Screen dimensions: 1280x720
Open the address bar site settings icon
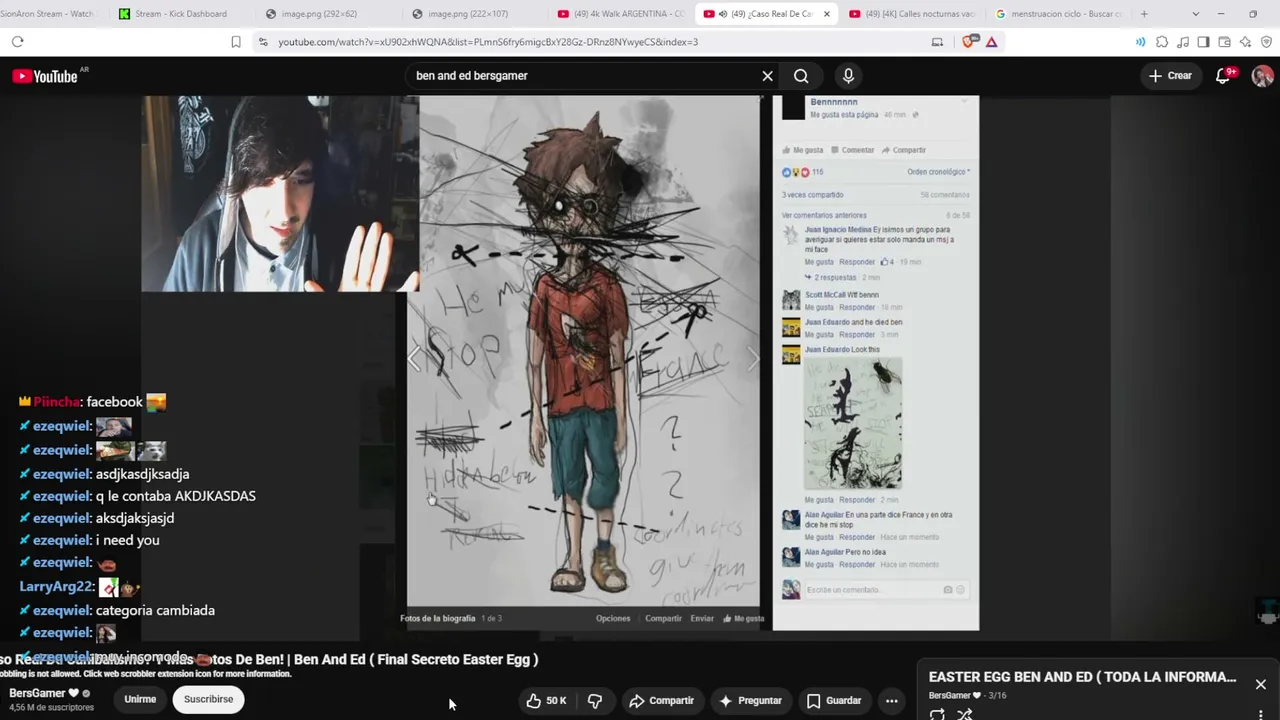point(263,42)
